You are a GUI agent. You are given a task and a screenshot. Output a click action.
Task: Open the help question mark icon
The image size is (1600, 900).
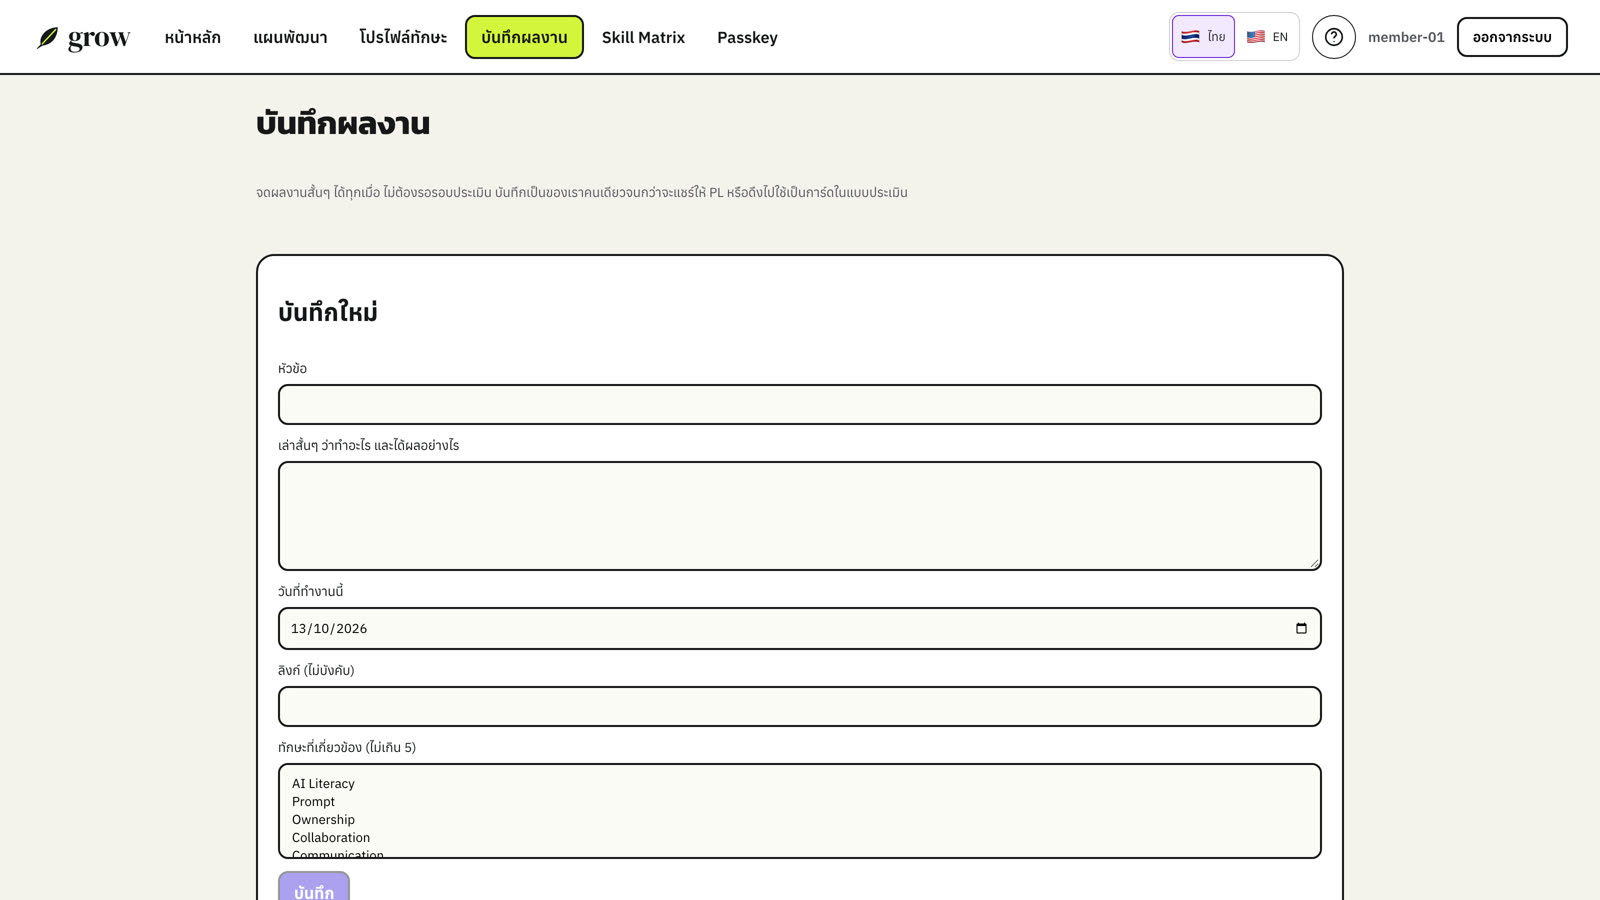(x=1333, y=37)
